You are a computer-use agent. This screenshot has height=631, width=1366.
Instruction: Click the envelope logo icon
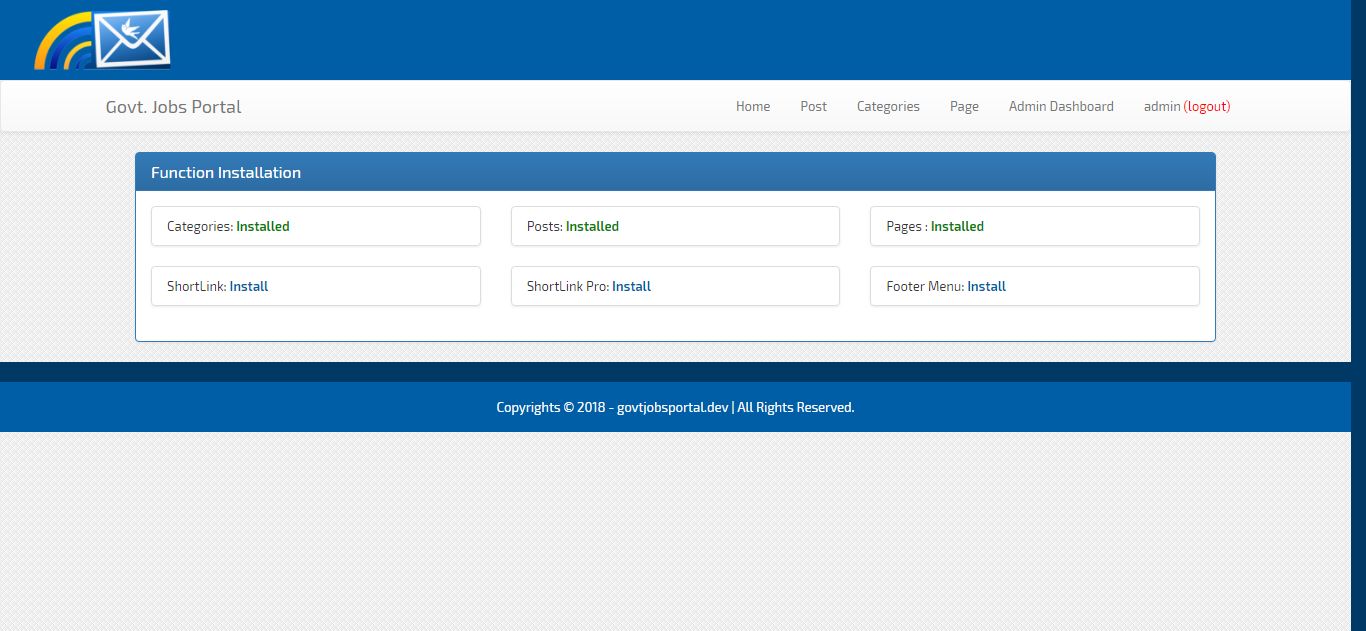click(131, 39)
